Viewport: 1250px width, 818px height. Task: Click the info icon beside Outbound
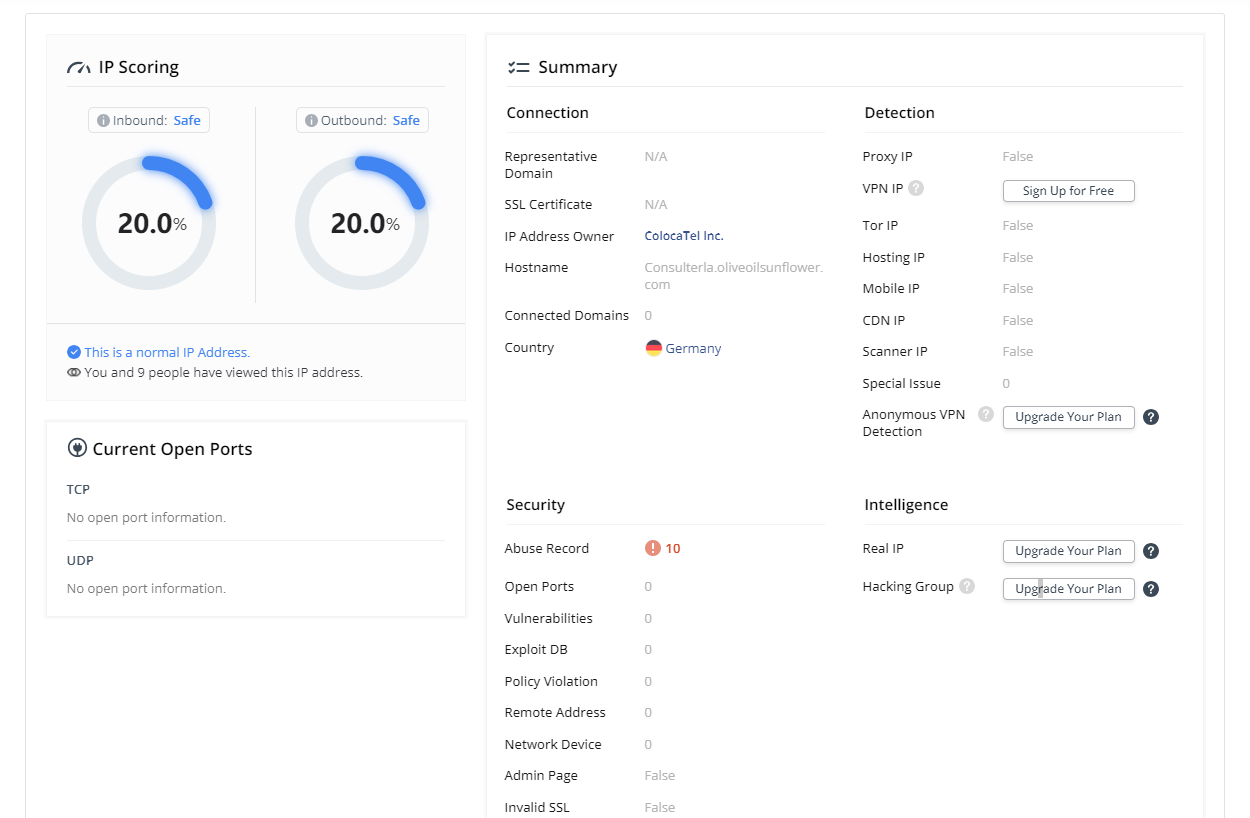(311, 121)
